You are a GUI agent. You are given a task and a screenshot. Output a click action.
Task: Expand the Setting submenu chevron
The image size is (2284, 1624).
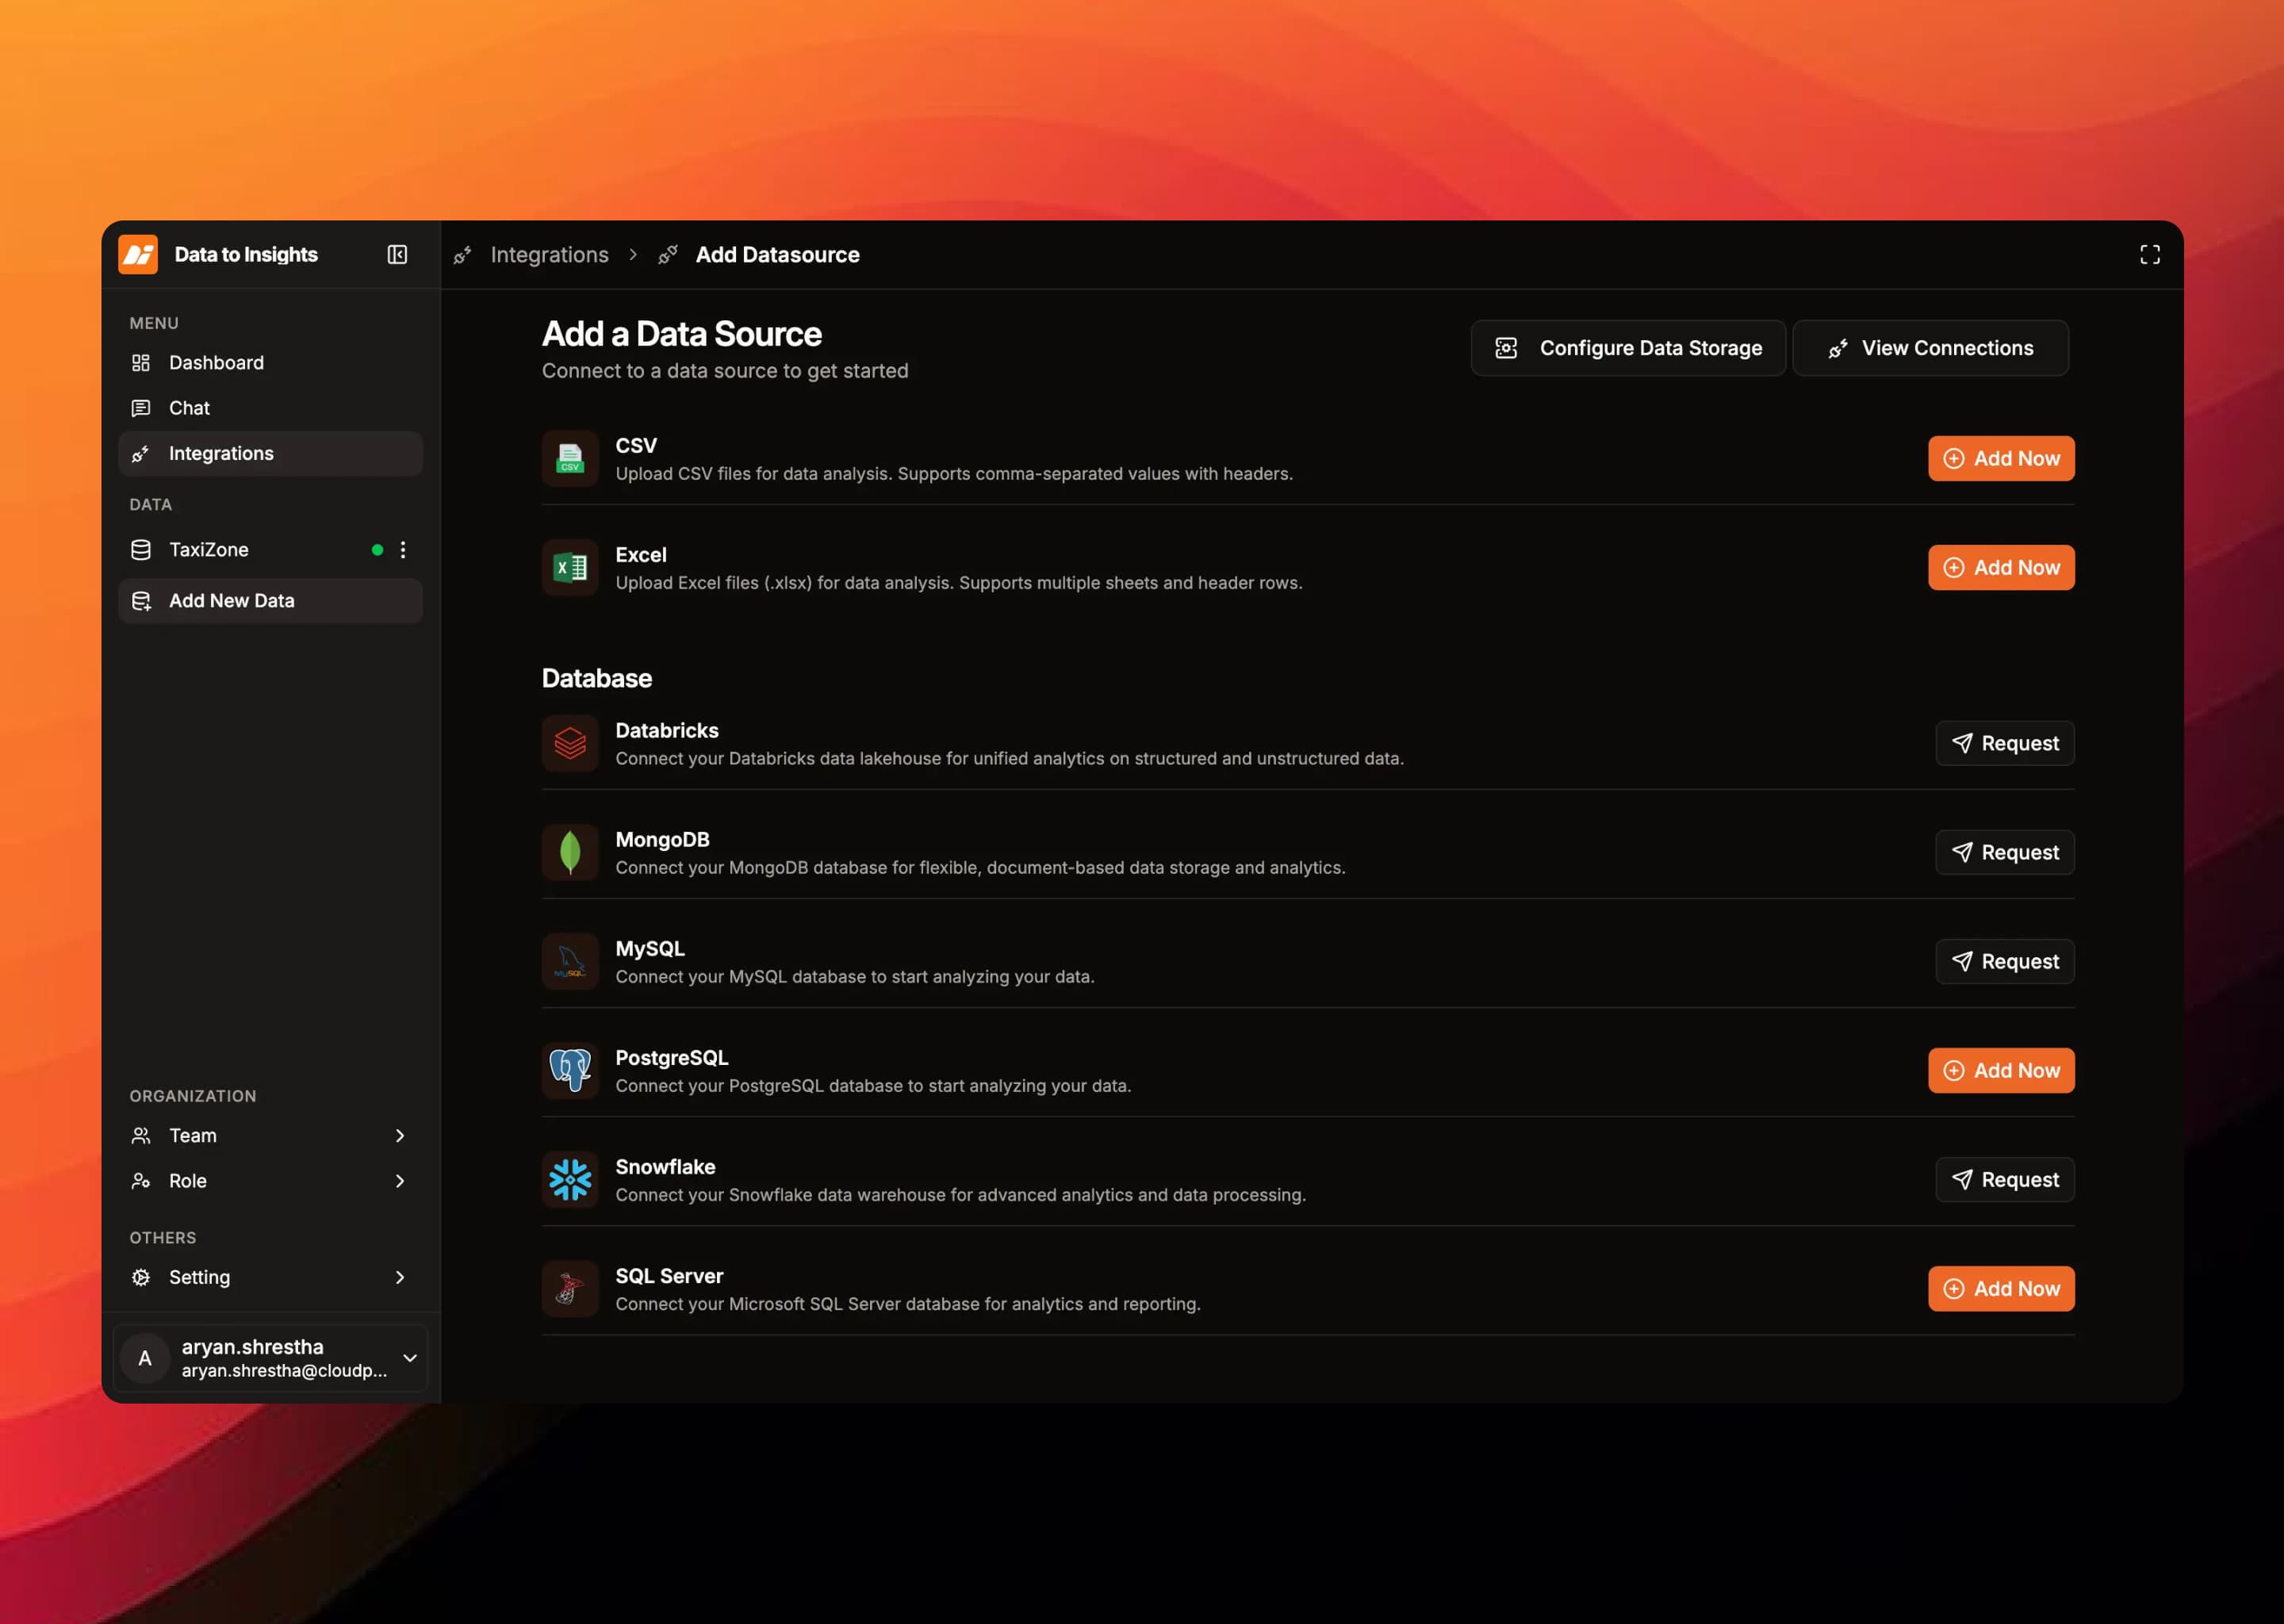point(400,1277)
